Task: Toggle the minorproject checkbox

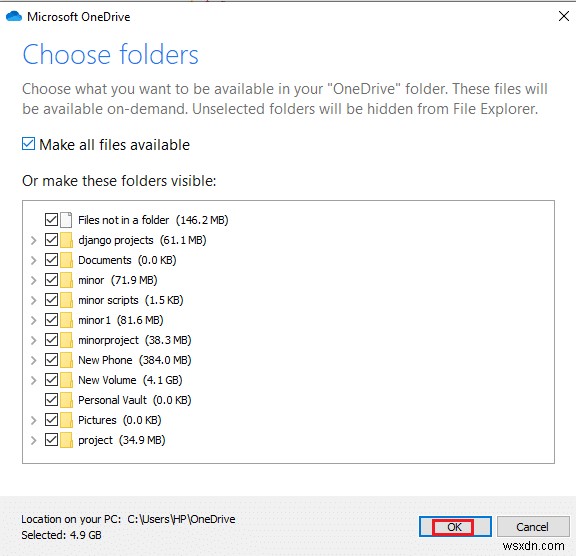Action: 51,340
